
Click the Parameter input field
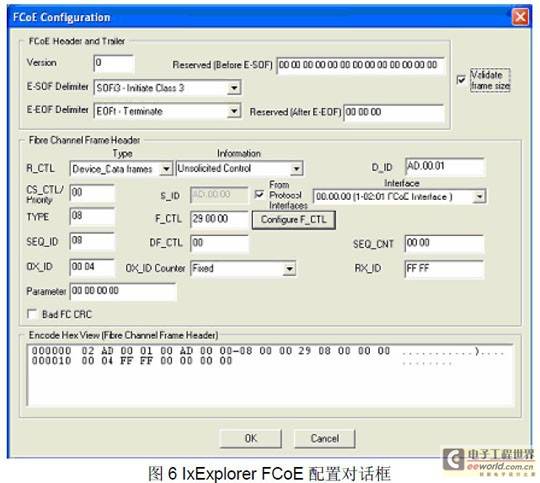click(x=123, y=291)
